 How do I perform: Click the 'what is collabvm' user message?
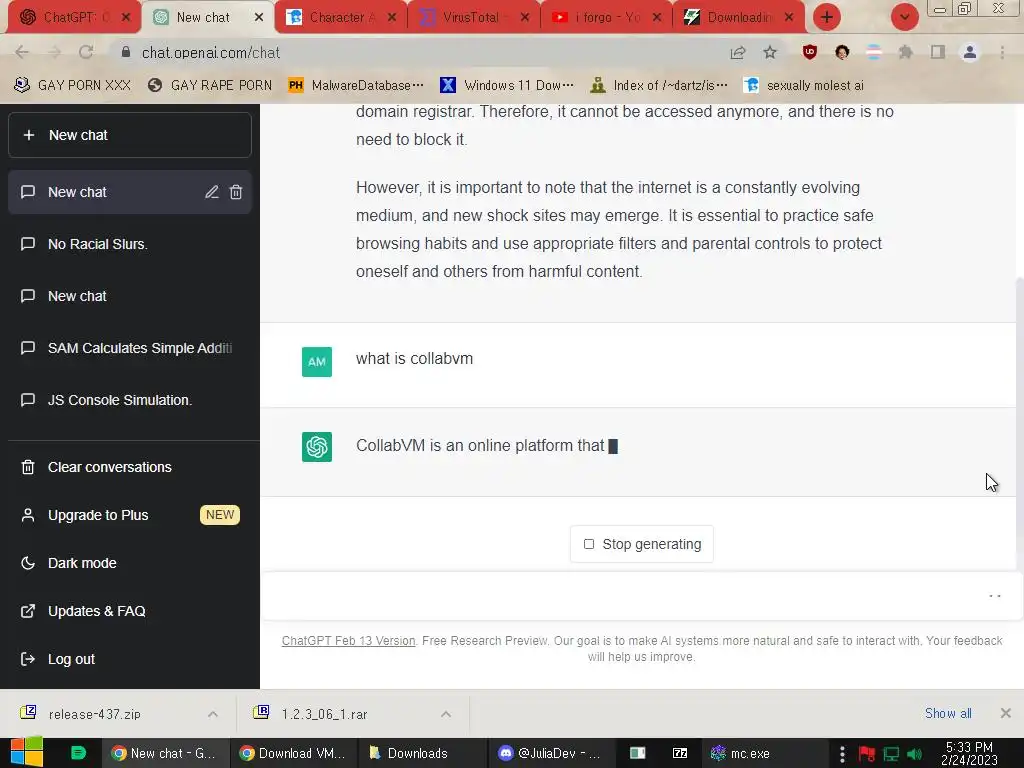pyautogui.click(x=414, y=359)
